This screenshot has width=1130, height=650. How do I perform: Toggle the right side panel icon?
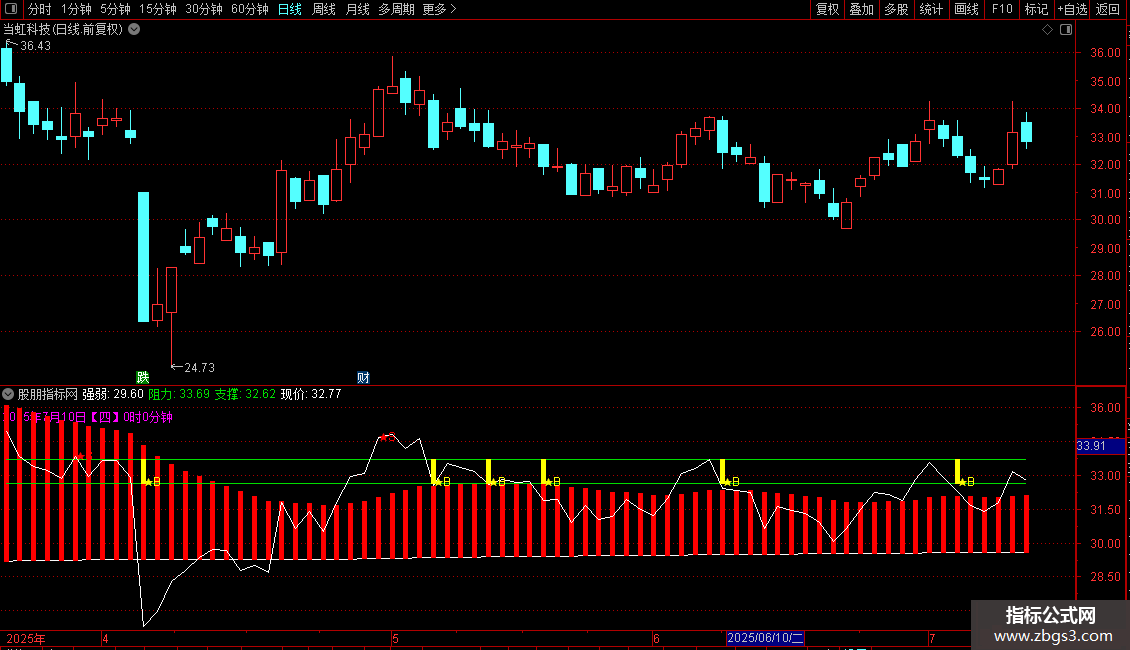1066,30
